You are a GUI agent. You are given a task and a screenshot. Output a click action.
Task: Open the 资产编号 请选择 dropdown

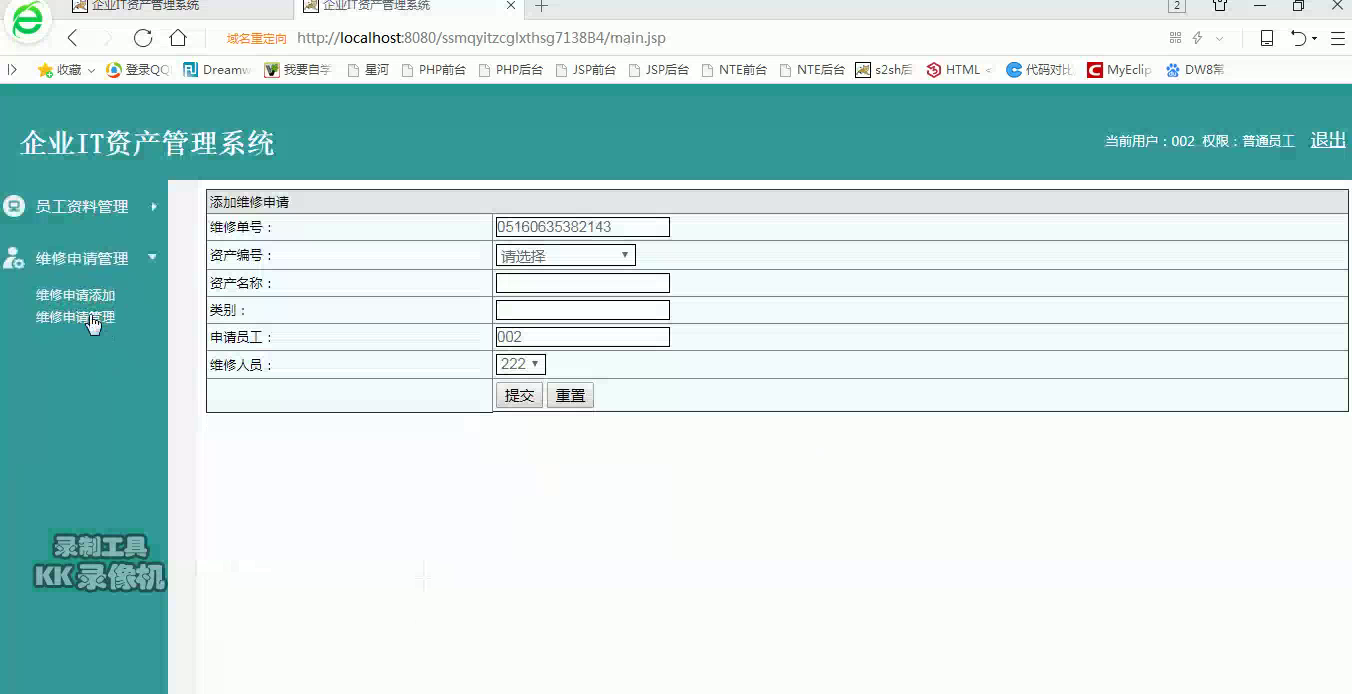click(x=565, y=256)
